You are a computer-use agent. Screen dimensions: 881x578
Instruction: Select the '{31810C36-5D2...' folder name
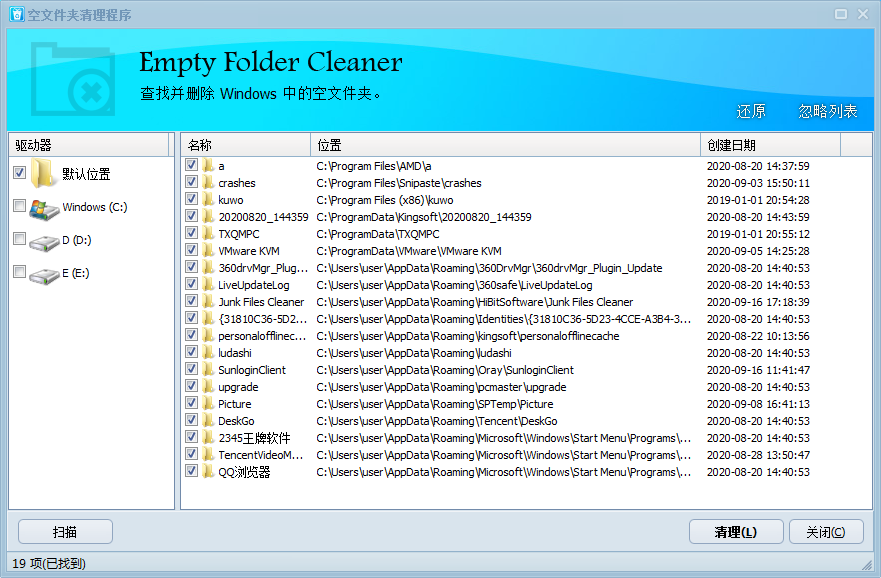pyautogui.click(x=262, y=319)
